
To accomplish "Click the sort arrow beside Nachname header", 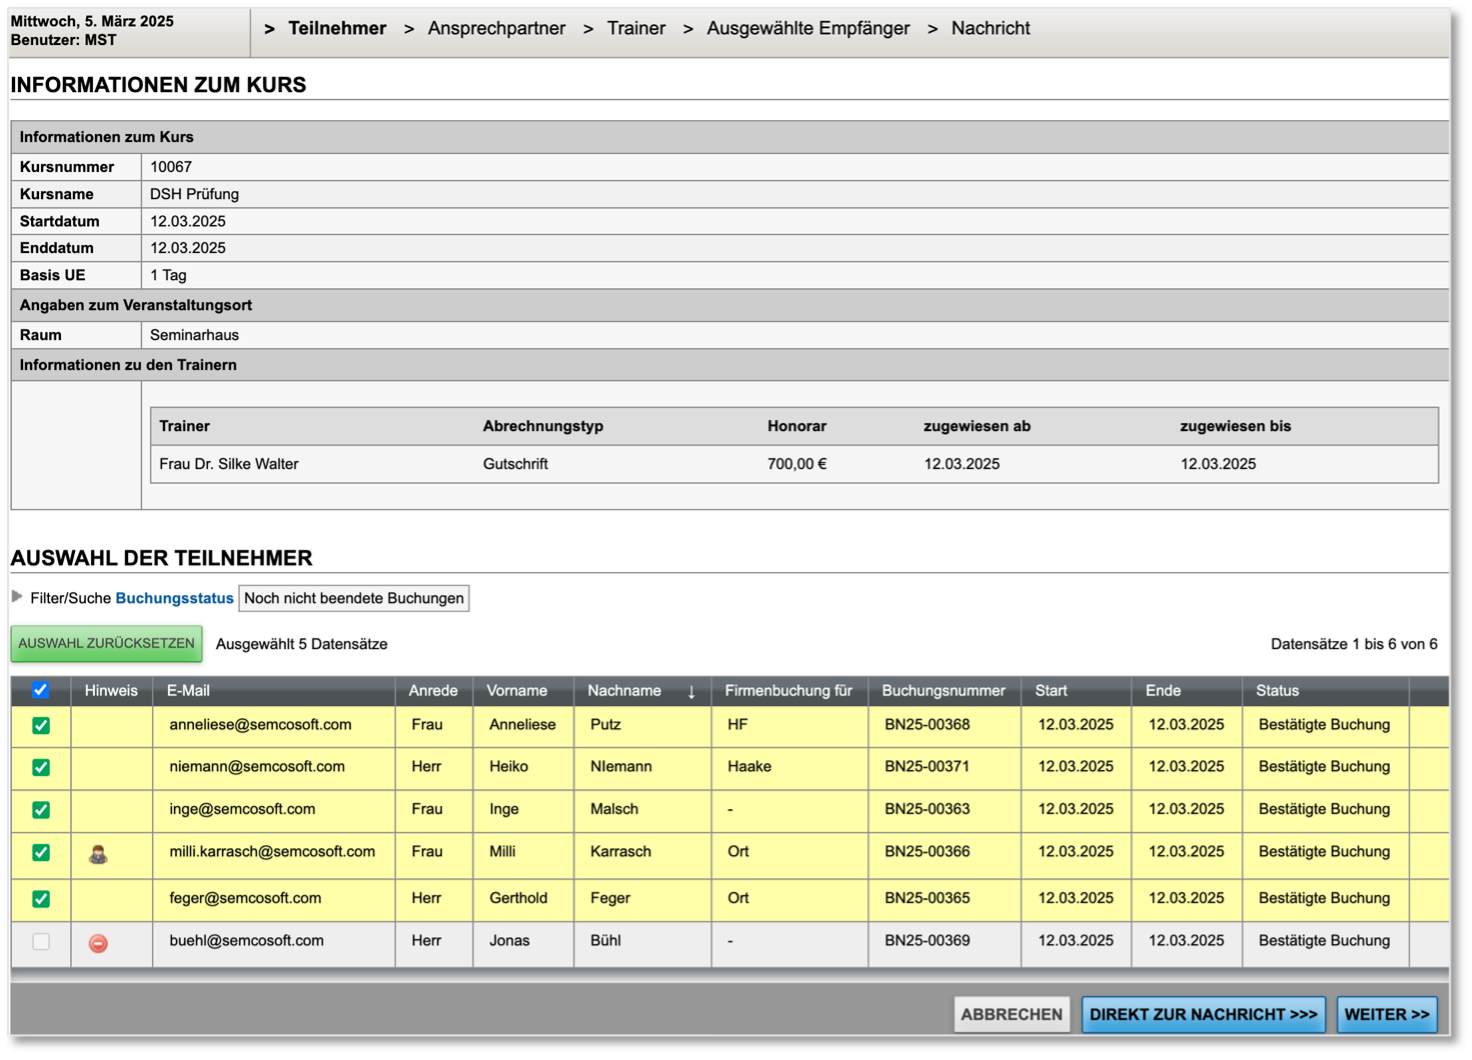I will click(691, 691).
